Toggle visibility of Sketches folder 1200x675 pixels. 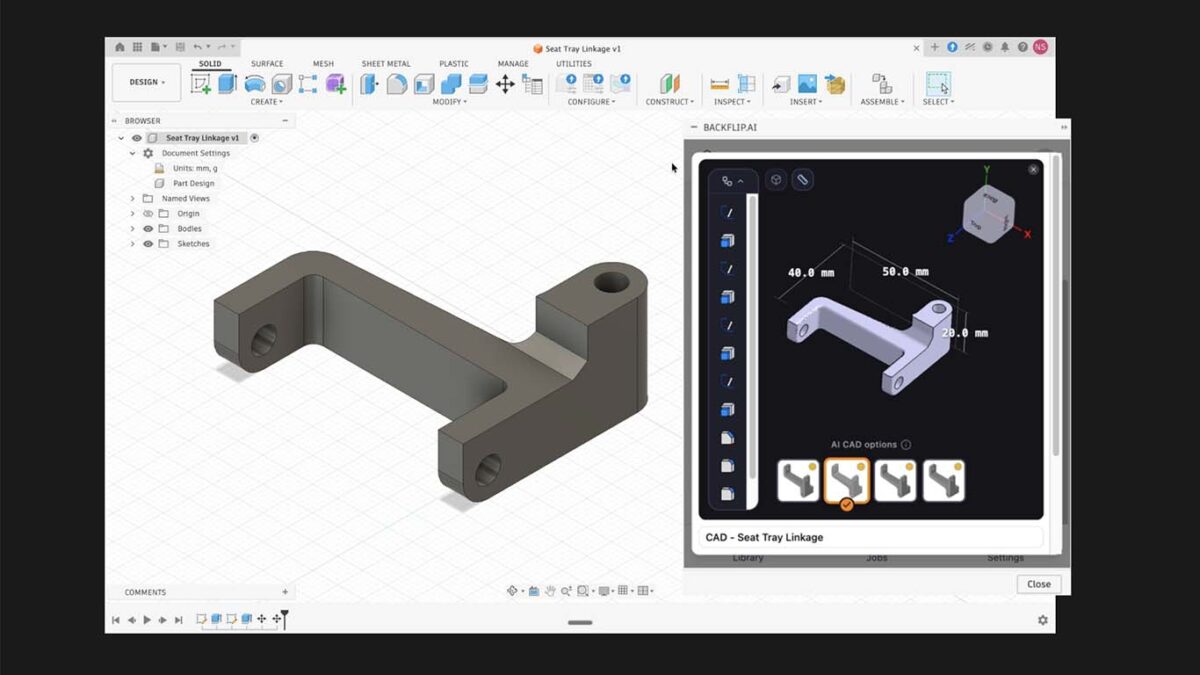coord(148,244)
